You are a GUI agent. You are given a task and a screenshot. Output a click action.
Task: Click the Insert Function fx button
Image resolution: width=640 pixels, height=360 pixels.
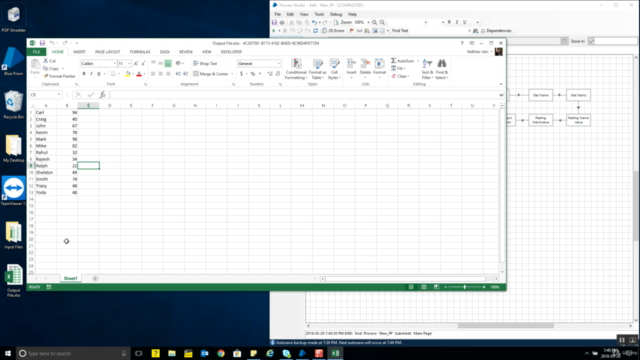tap(102, 95)
